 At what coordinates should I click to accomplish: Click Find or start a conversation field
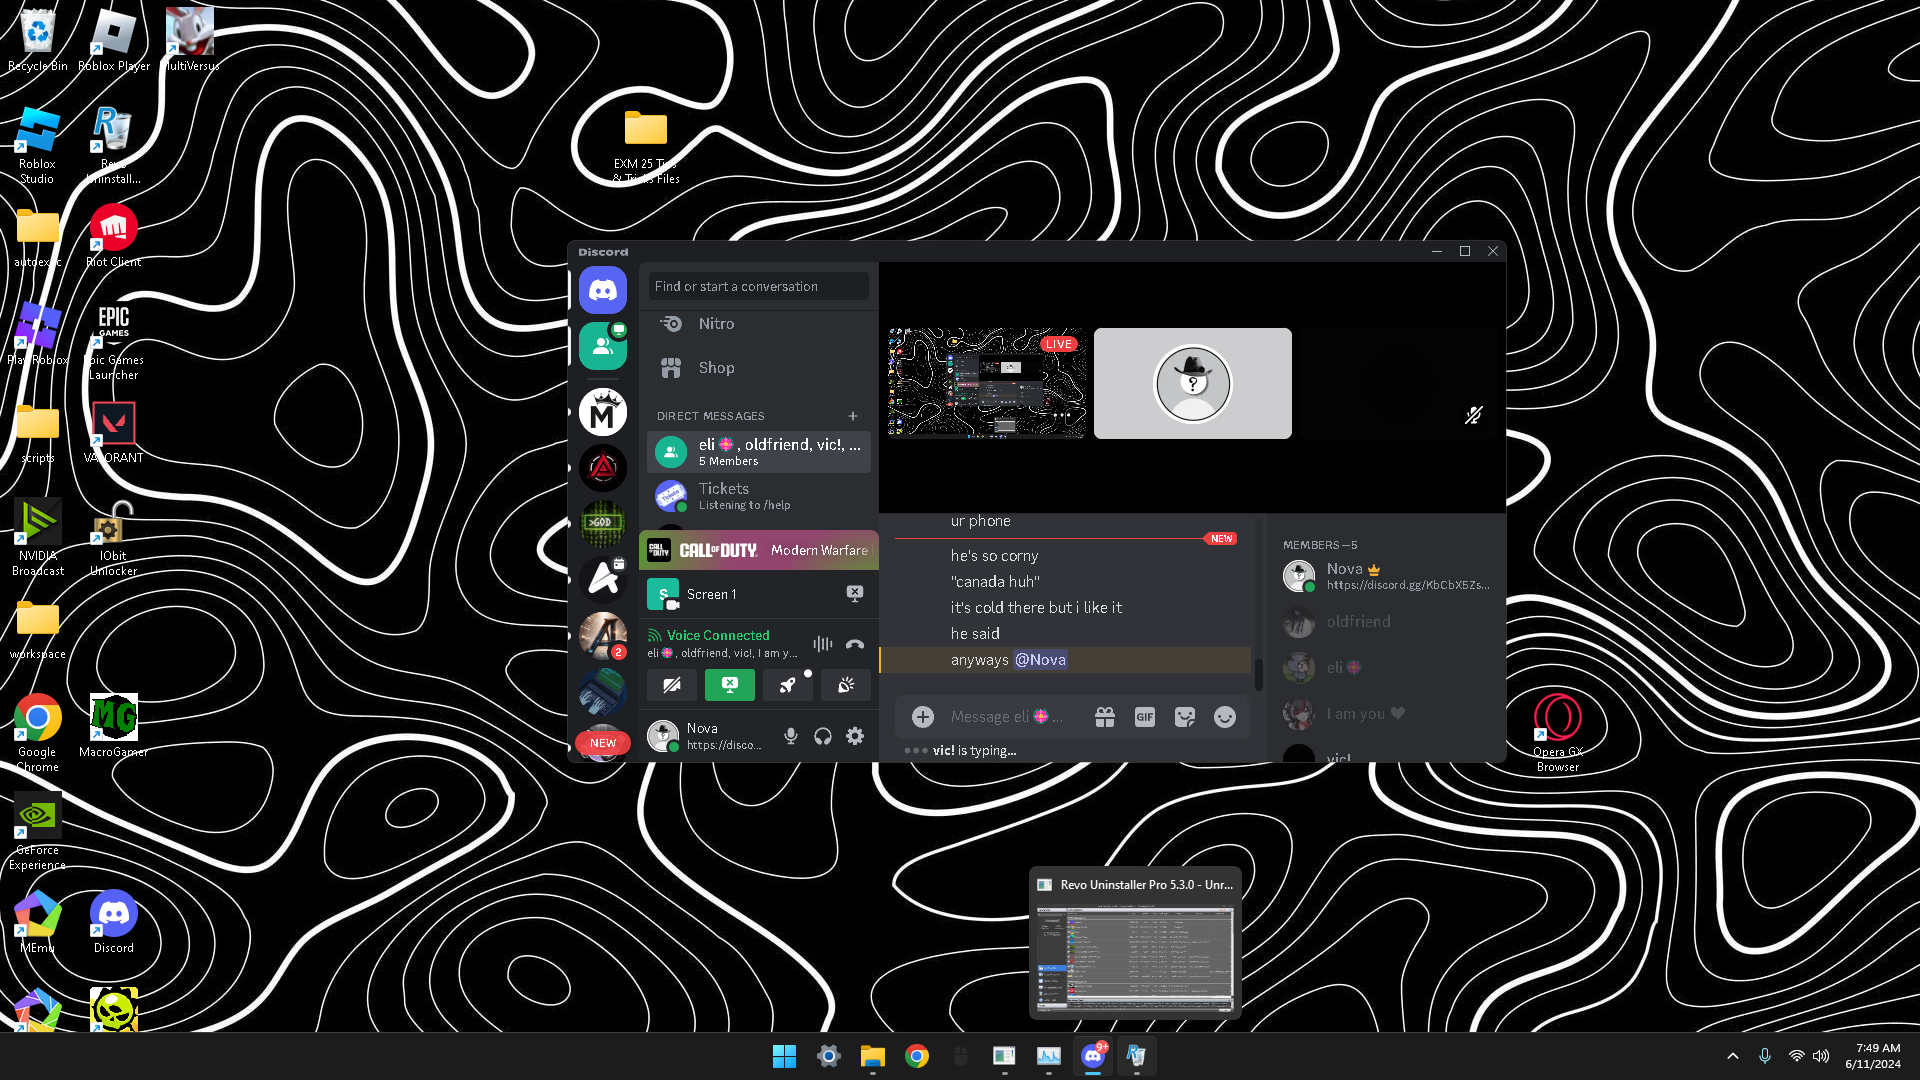click(758, 287)
